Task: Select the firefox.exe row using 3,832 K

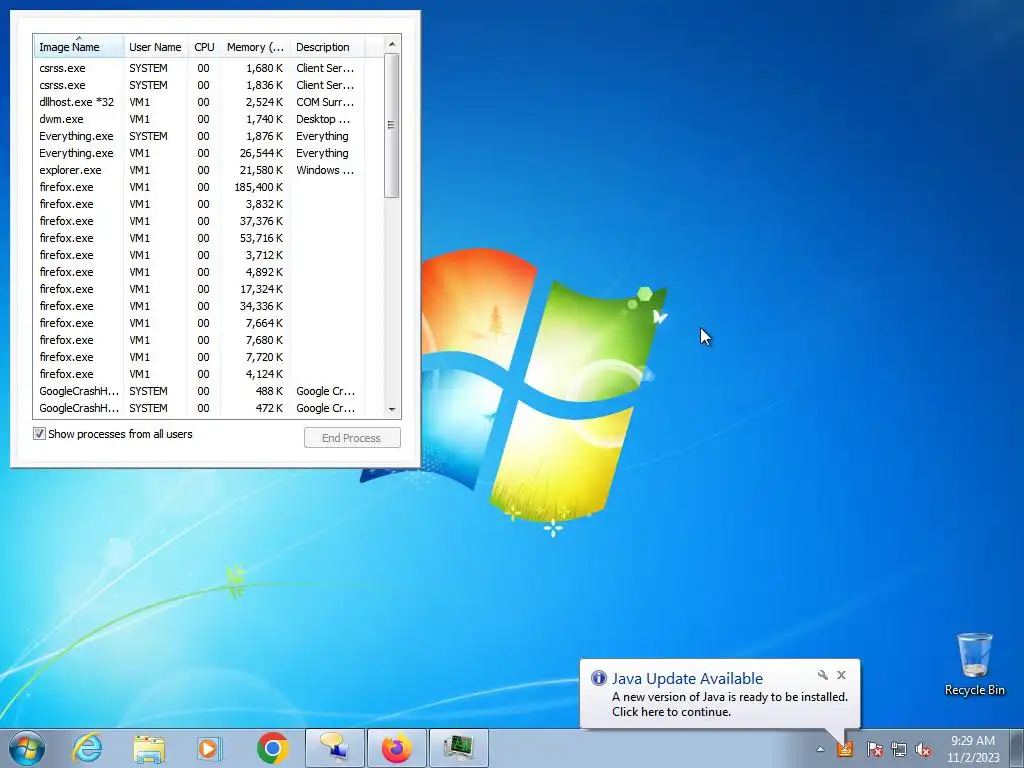Action: point(199,204)
